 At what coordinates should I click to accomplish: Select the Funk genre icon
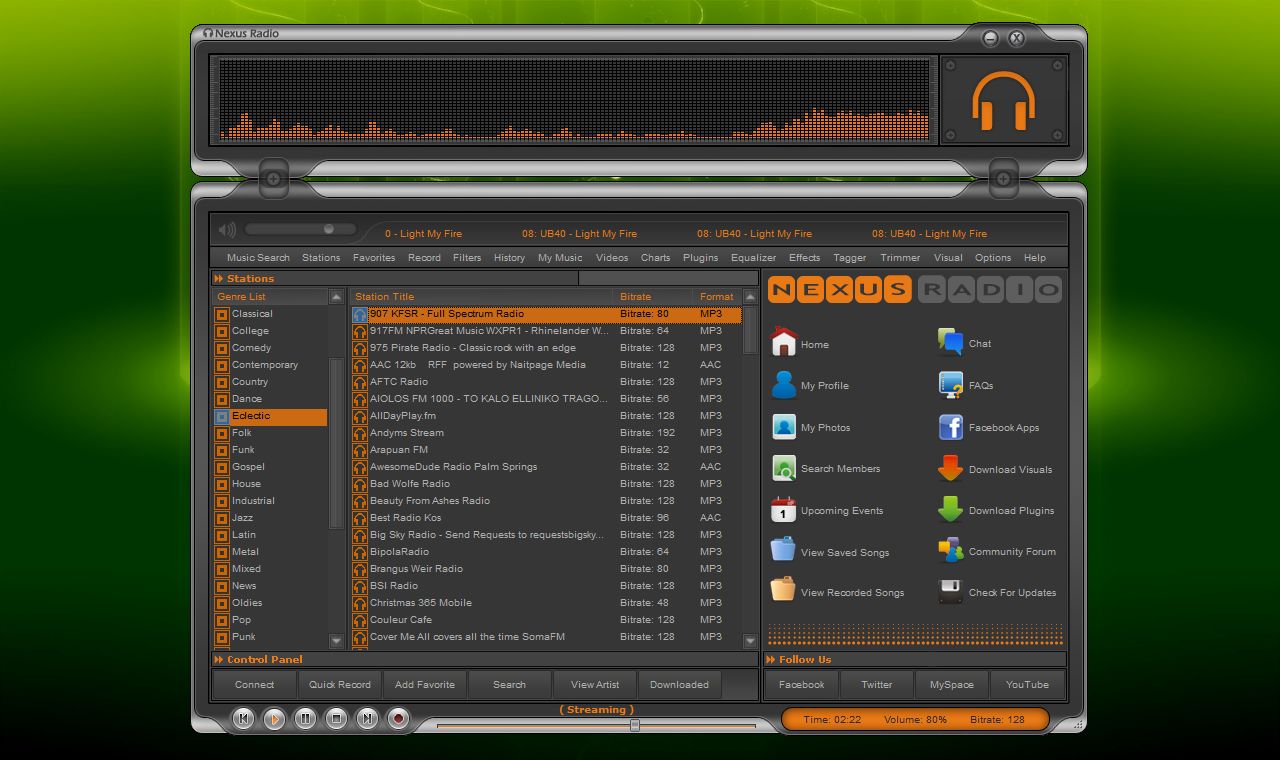222,450
